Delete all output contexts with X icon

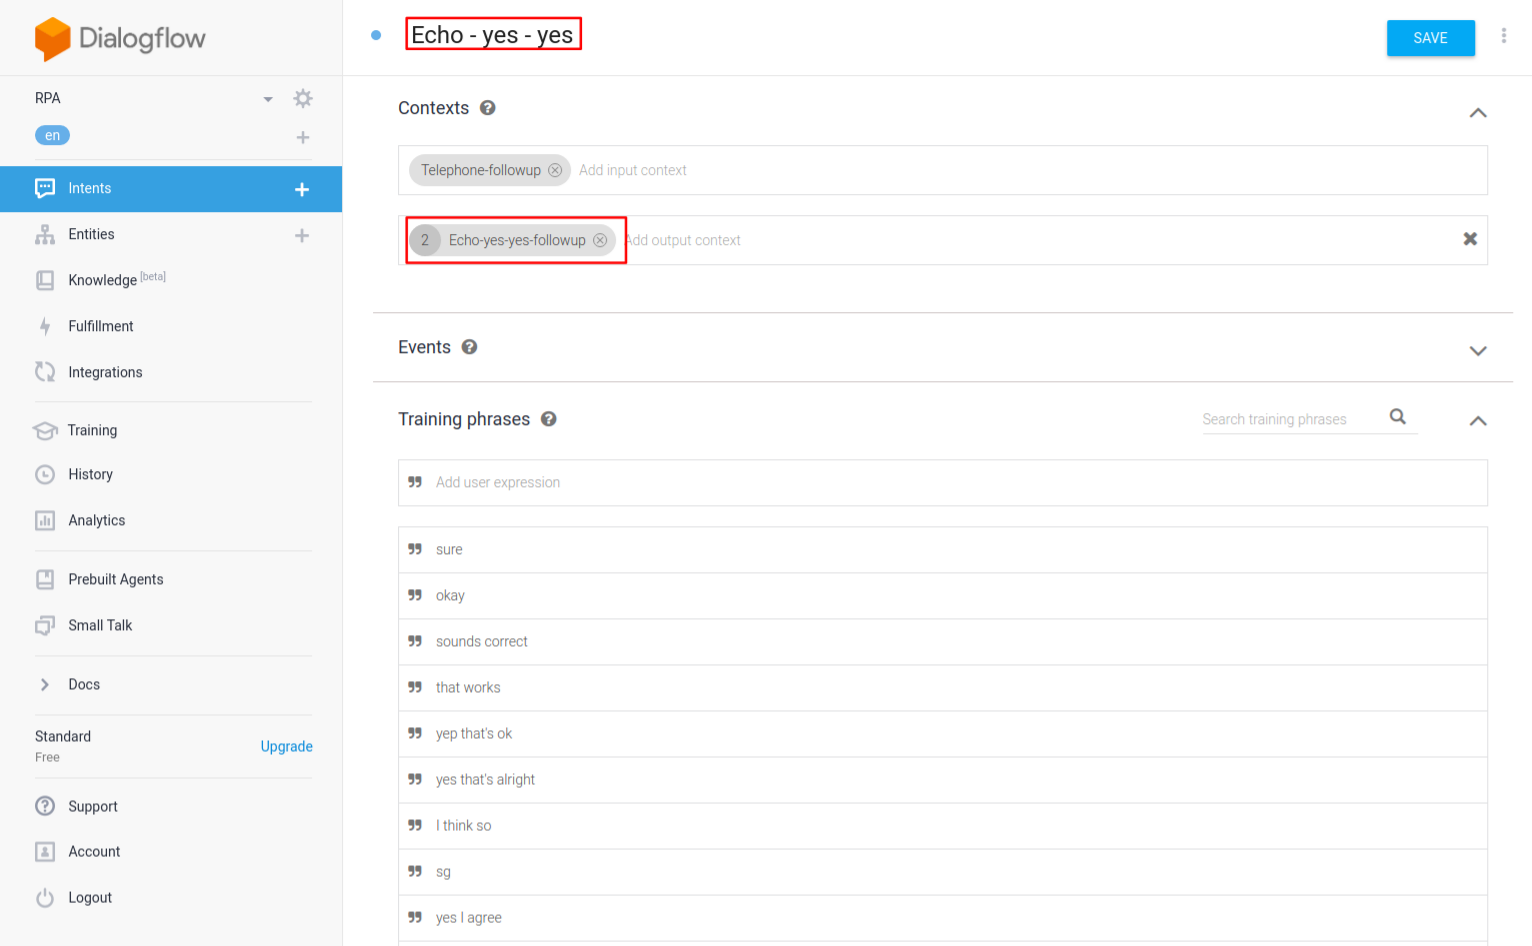1470,239
